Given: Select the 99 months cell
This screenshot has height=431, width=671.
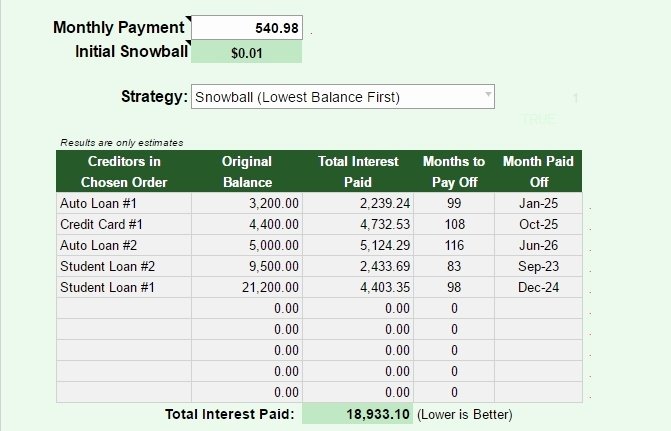Looking at the screenshot, I should (454, 203).
